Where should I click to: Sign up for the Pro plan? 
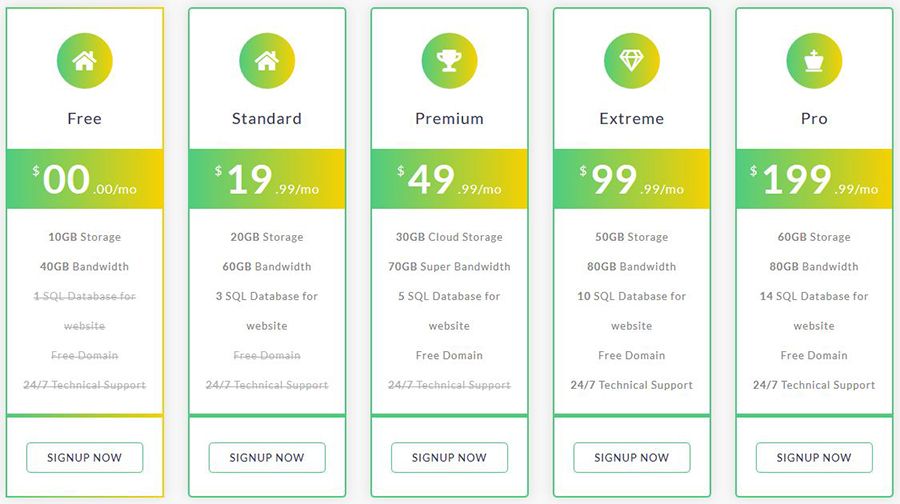[814, 457]
